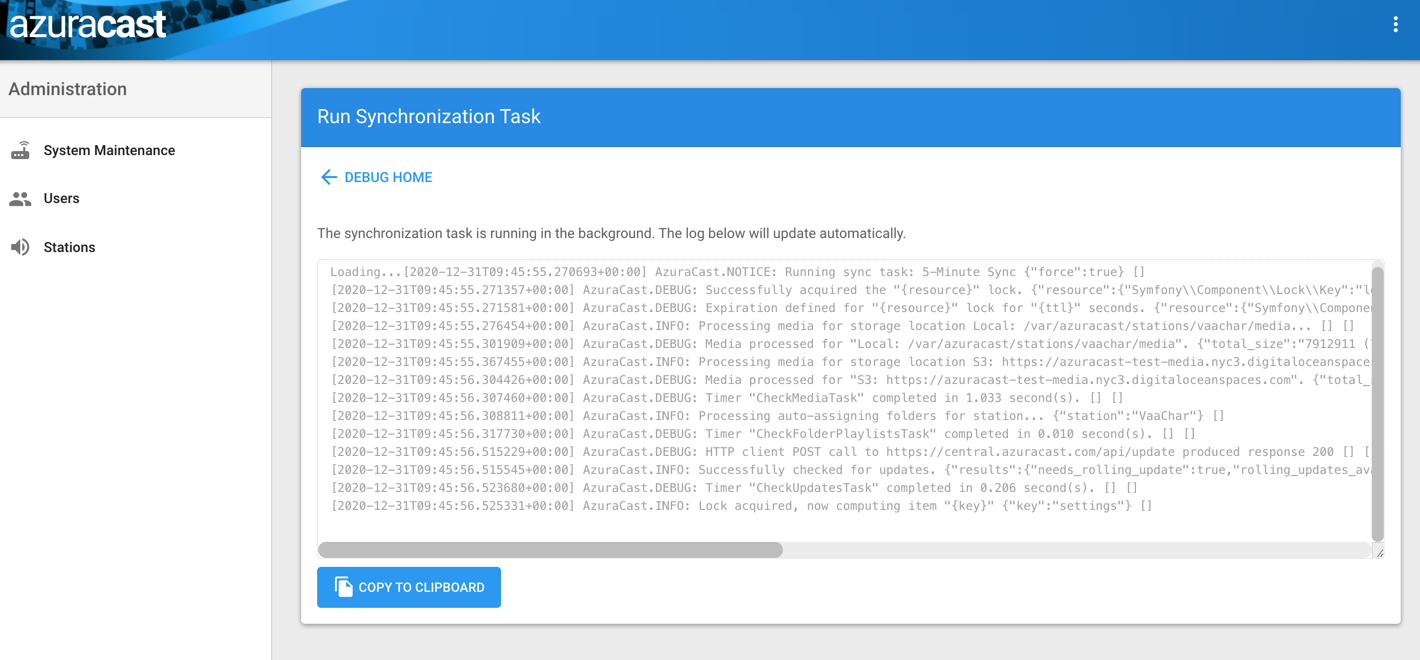Open Stations from the sidebar
This screenshot has height=660, width=1420.
(69, 247)
